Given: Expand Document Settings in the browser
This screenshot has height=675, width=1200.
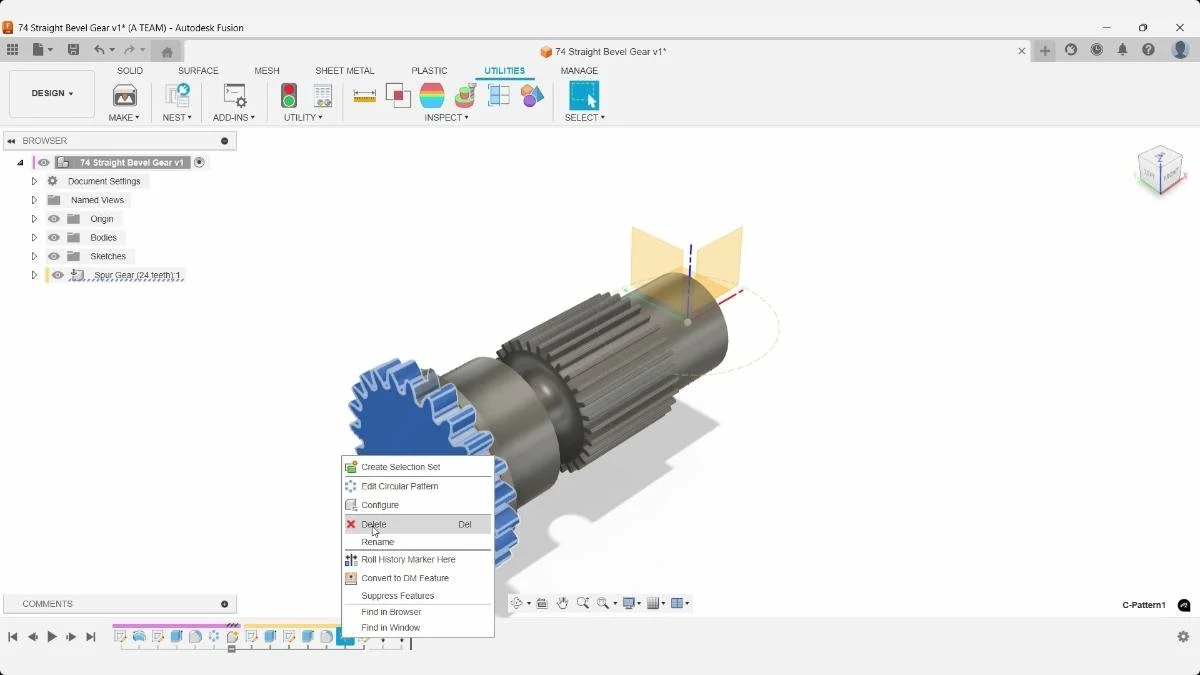Looking at the screenshot, I should click(34, 181).
